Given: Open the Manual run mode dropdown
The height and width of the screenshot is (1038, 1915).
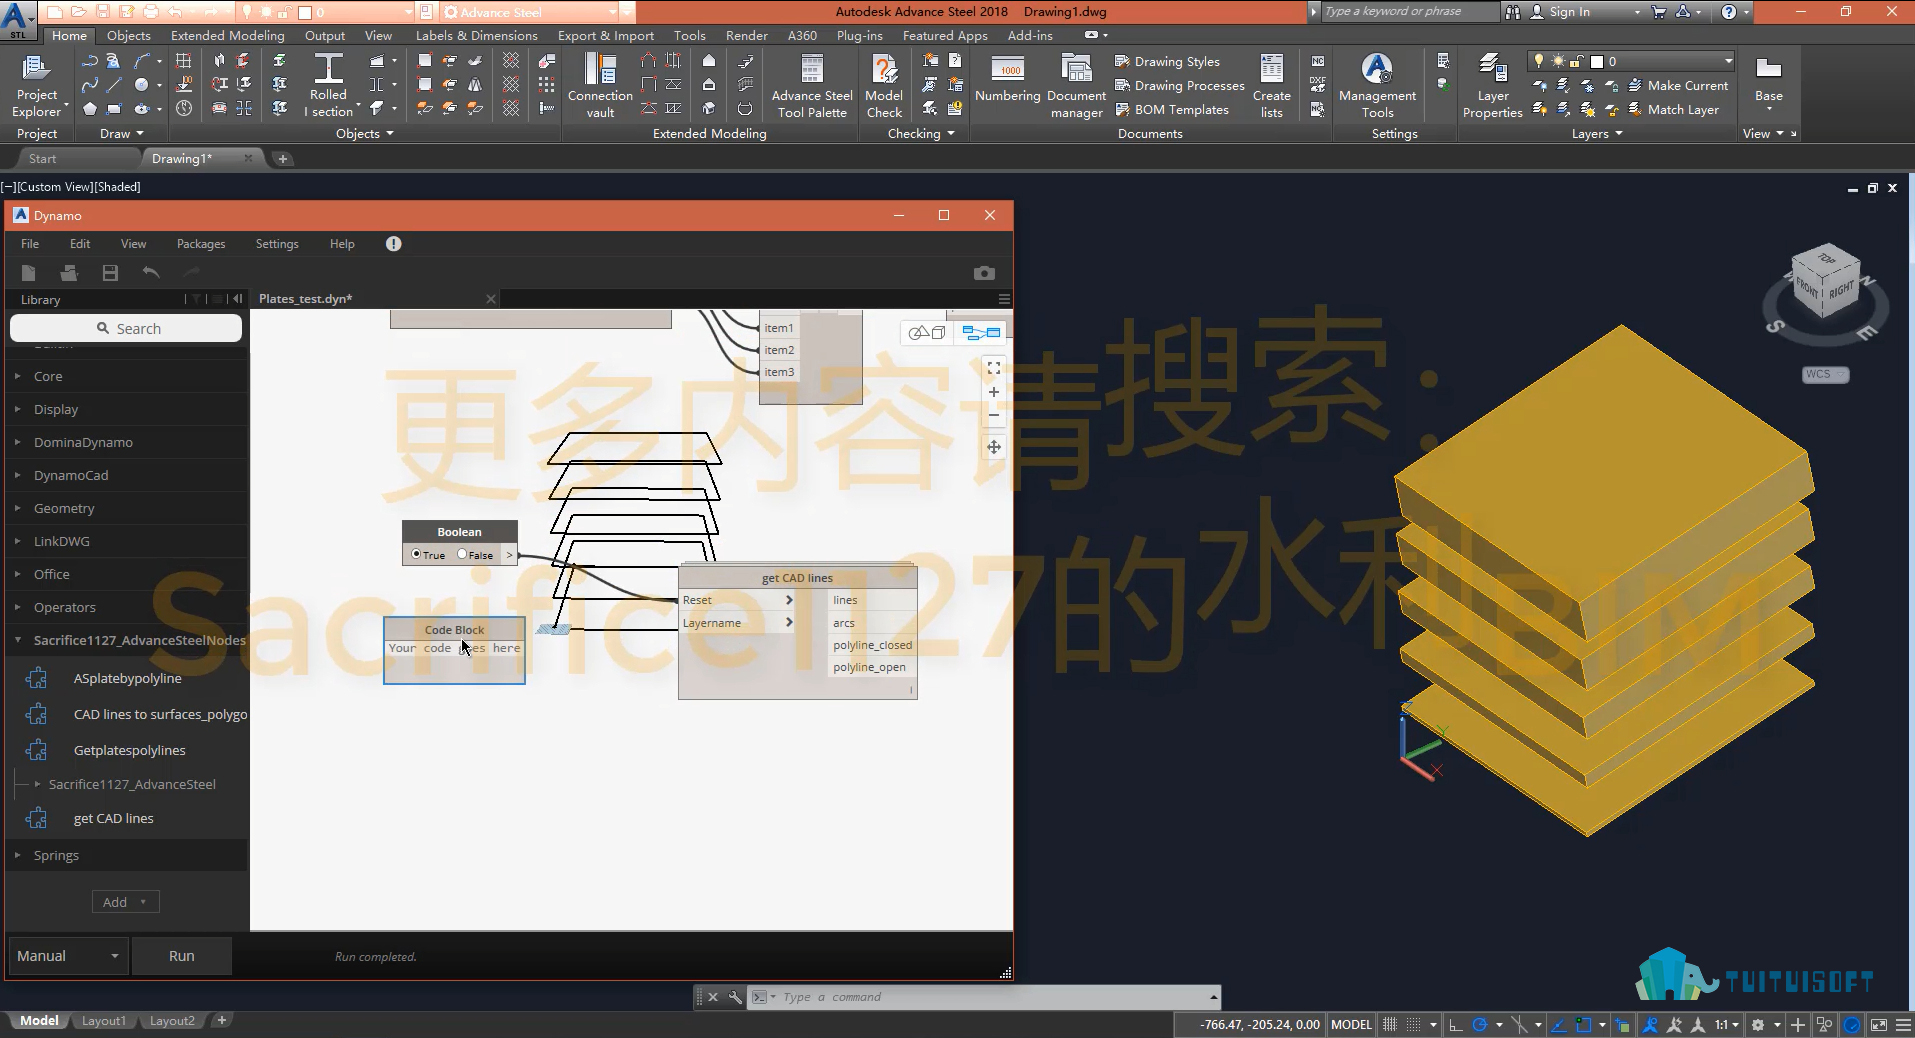Looking at the screenshot, I should click(x=68, y=956).
